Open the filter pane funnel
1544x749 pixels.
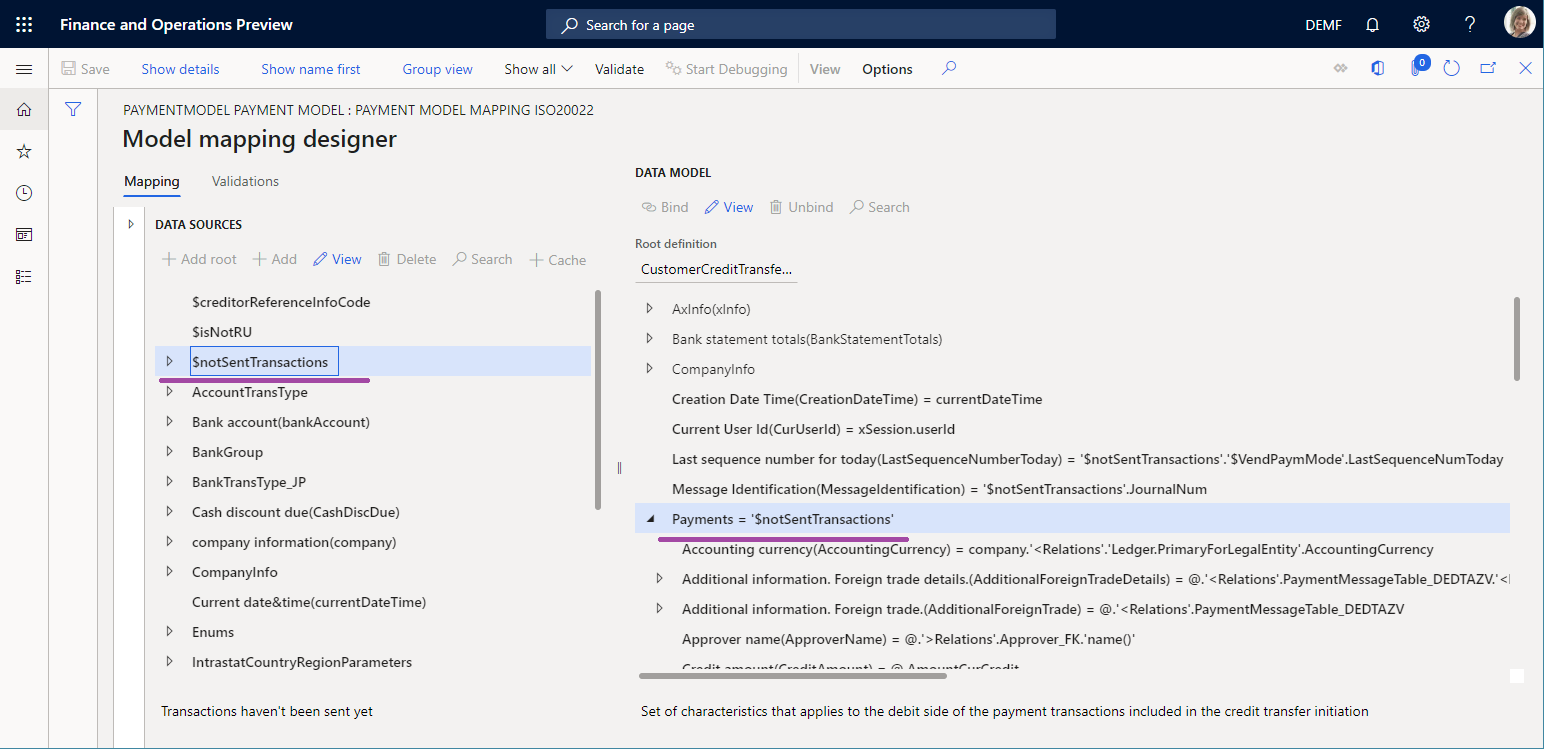click(73, 109)
